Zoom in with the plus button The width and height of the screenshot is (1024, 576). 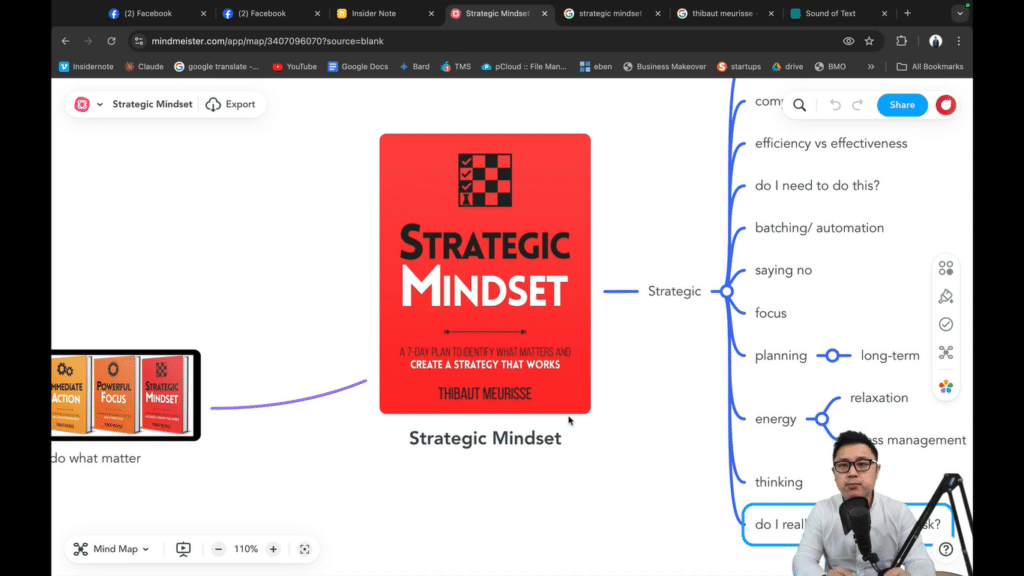[x=274, y=549]
